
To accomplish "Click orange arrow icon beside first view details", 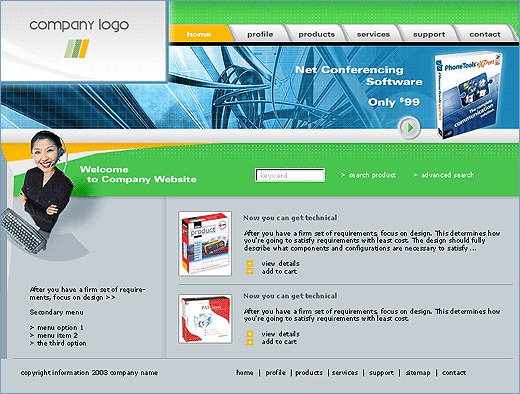I will pyautogui.click(x=250, y=263).
